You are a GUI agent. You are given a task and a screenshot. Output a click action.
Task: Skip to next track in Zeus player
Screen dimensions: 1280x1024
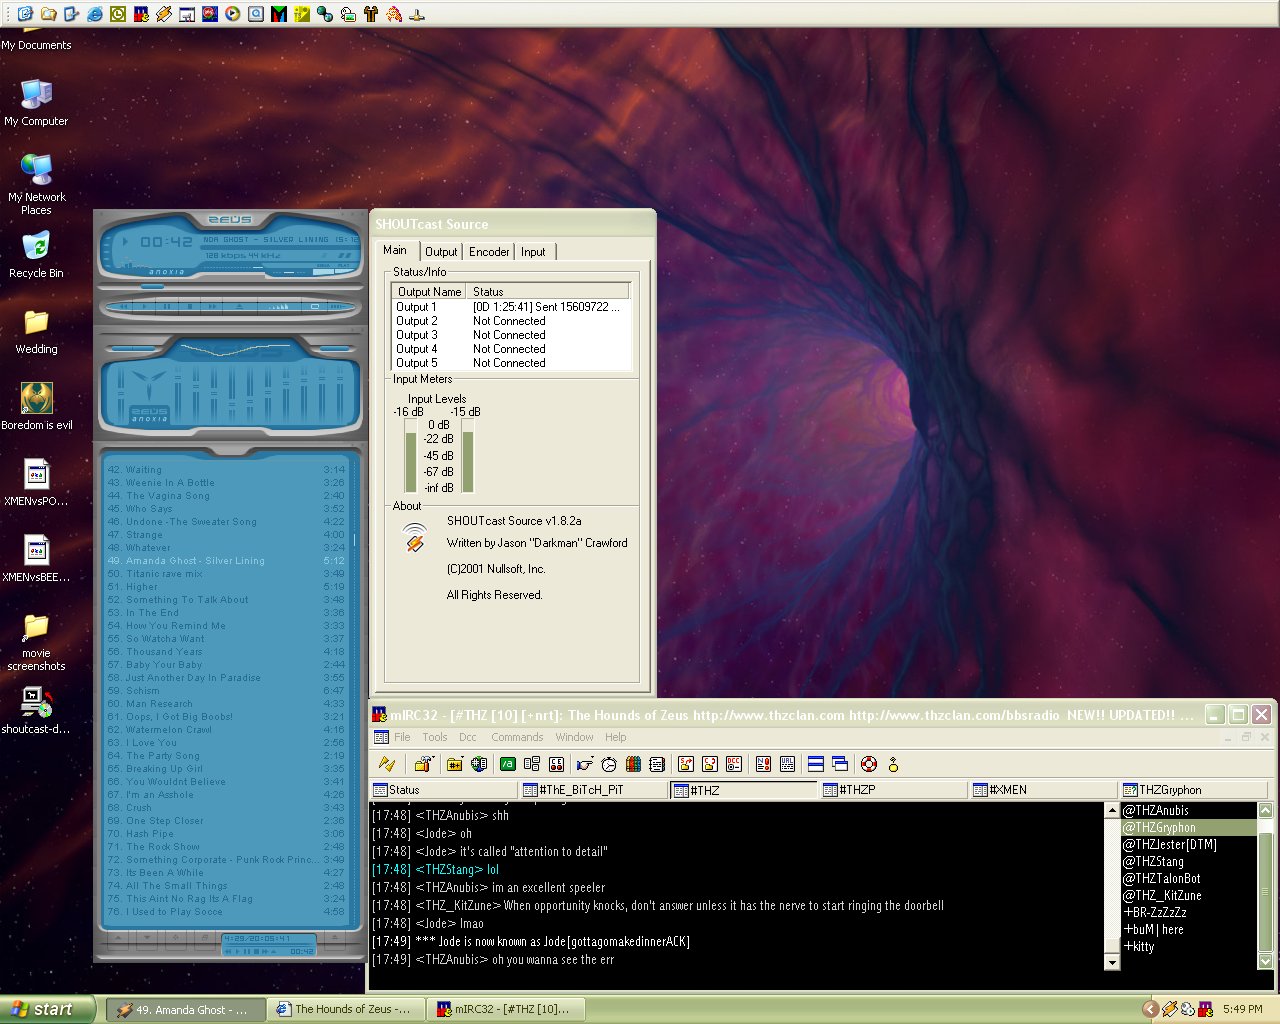(x=212, y=306)
